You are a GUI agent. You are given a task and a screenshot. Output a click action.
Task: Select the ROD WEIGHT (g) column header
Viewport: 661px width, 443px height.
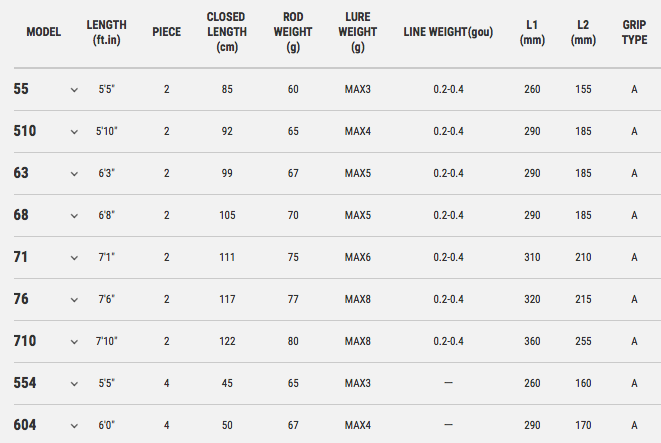click(293, 32)
